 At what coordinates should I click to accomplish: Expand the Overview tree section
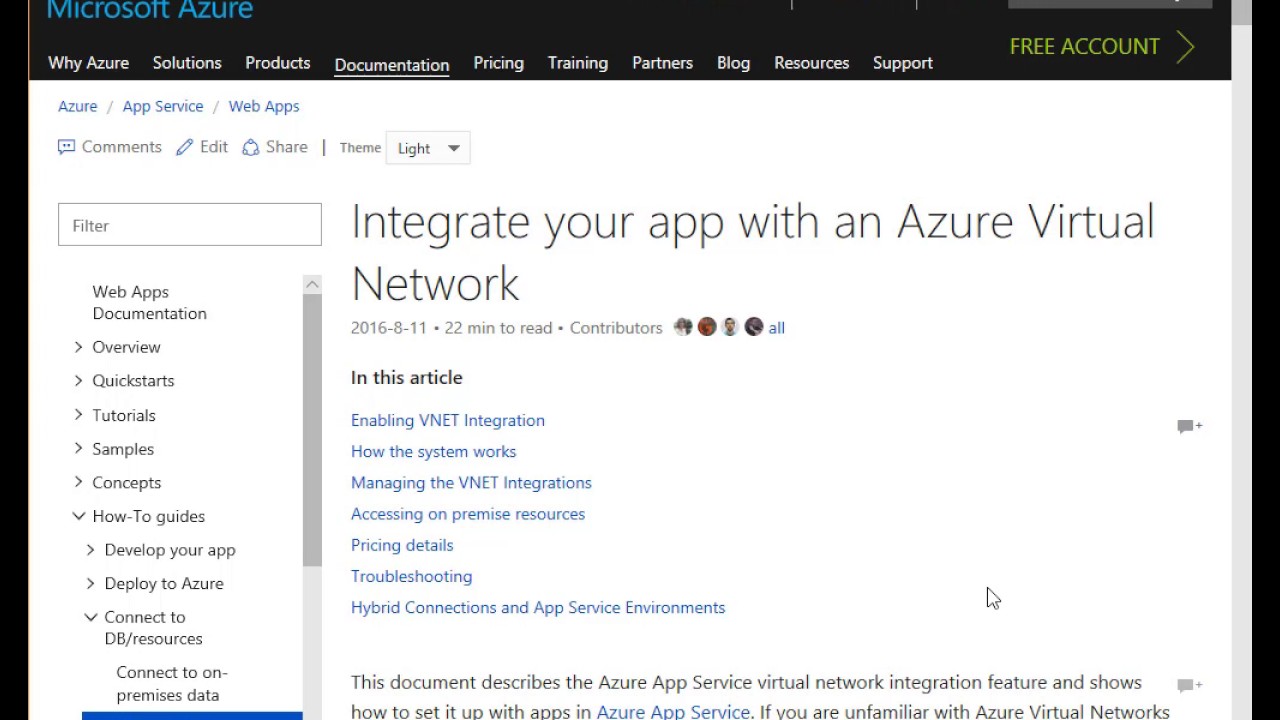79,347
